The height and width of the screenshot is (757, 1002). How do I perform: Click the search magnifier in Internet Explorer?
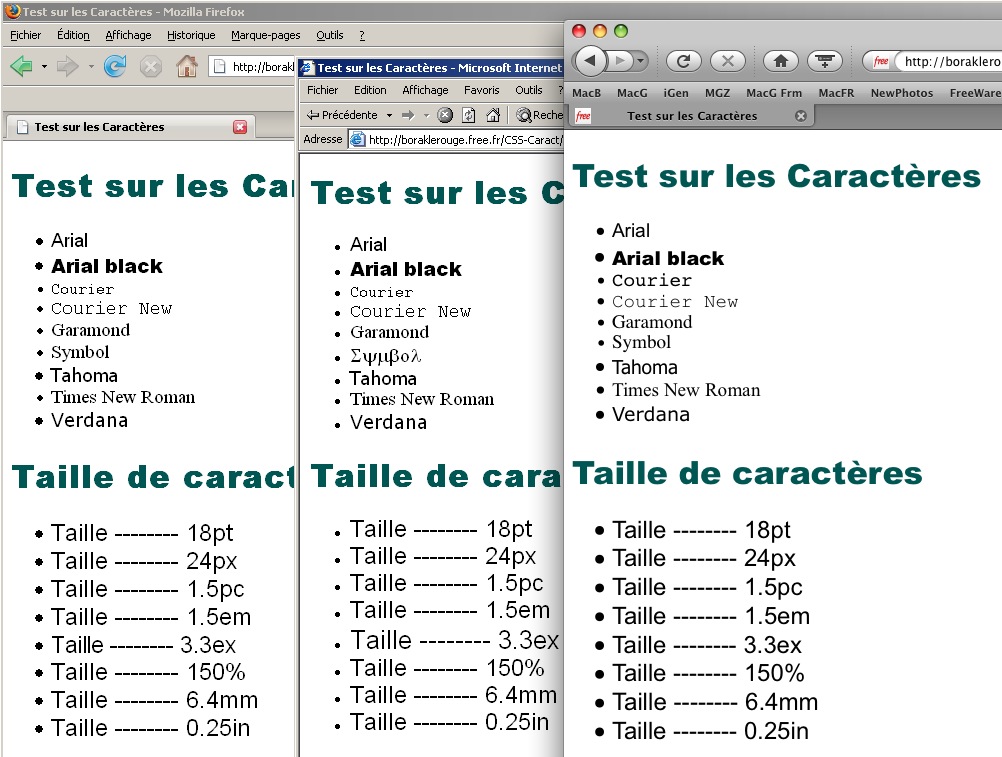[524, 115]
